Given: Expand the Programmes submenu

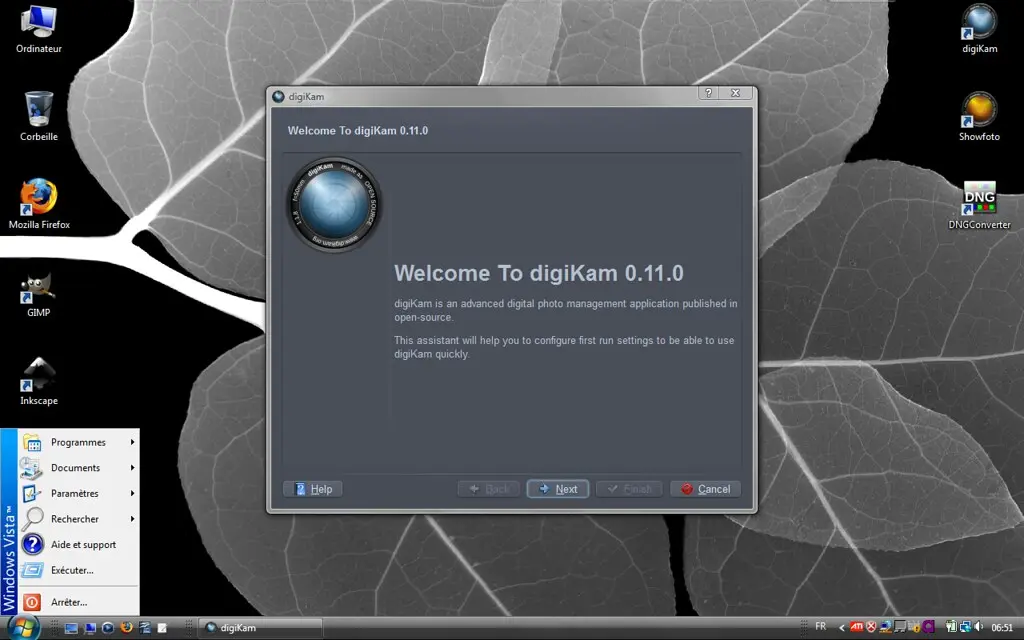Looking at the screenshot, I should pyautogui.click(x=78, y=442).
